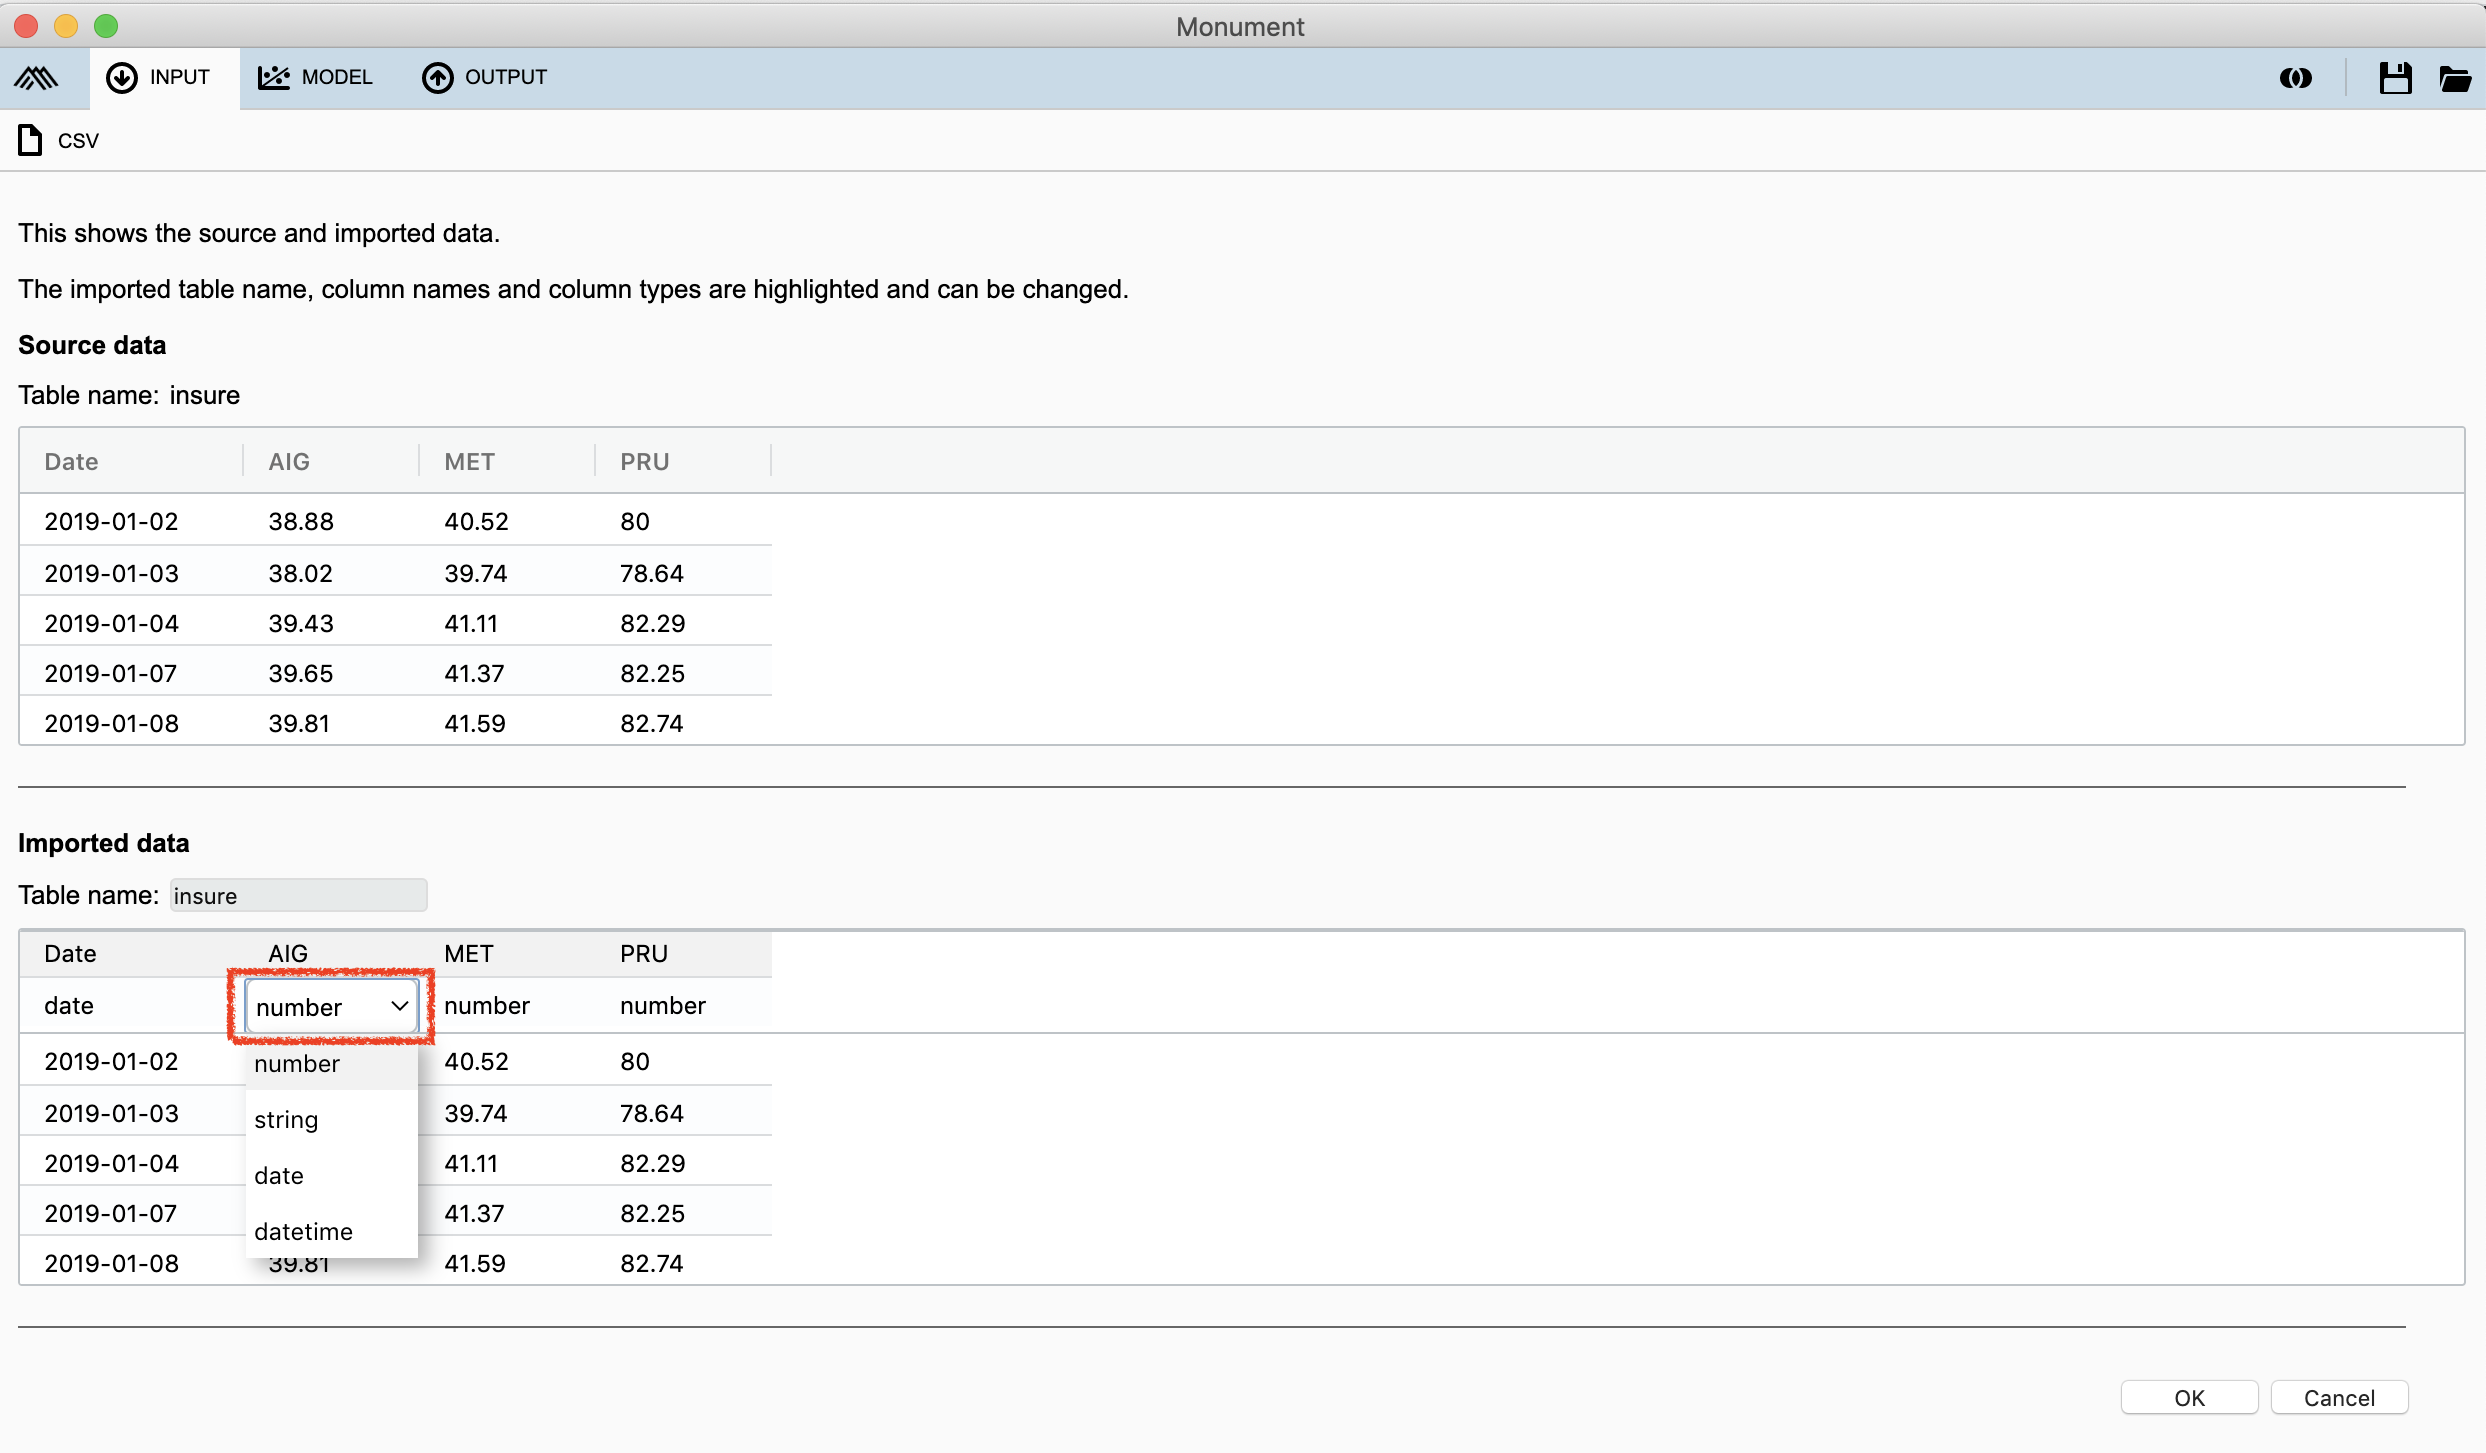Select source cell 78.64
Viewport: 2486px width, 1453px height.
[x=652, y=574]
